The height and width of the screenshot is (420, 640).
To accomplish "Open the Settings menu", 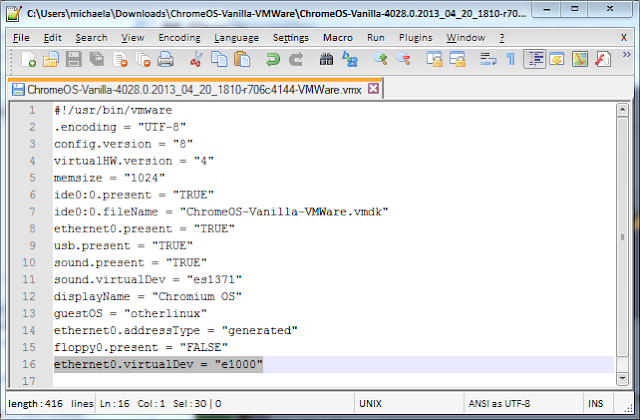I will pos(291,38).
